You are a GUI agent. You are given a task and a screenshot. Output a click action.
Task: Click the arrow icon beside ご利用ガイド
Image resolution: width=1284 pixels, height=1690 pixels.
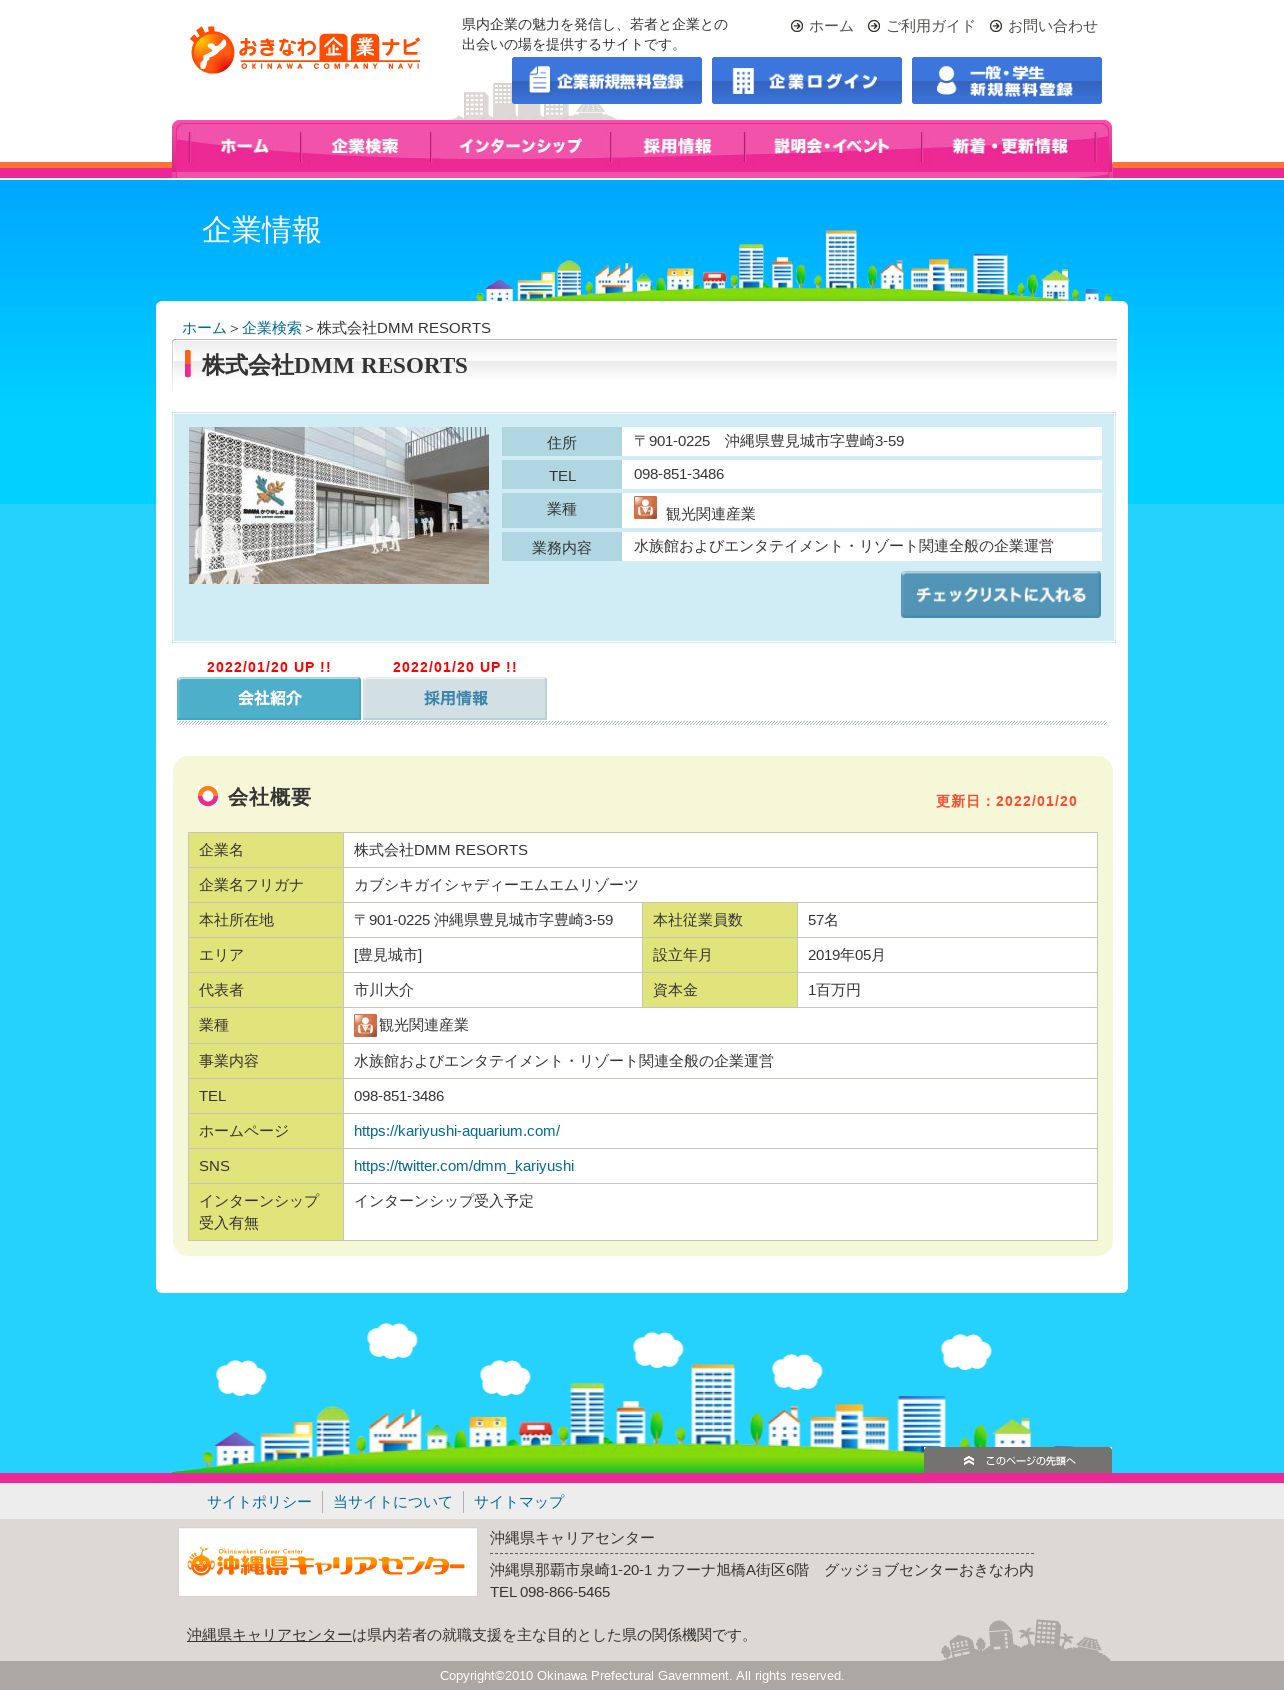tap(874, 26)
